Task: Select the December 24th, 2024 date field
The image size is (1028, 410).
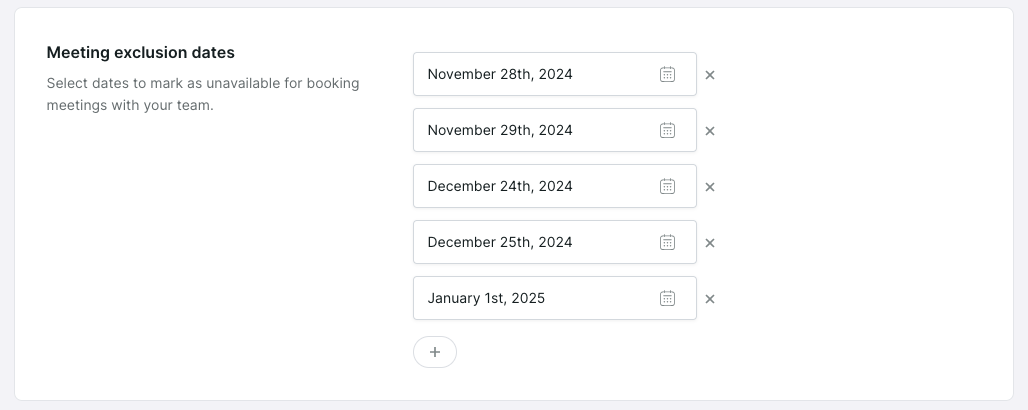Action: [x=555, y=186]
